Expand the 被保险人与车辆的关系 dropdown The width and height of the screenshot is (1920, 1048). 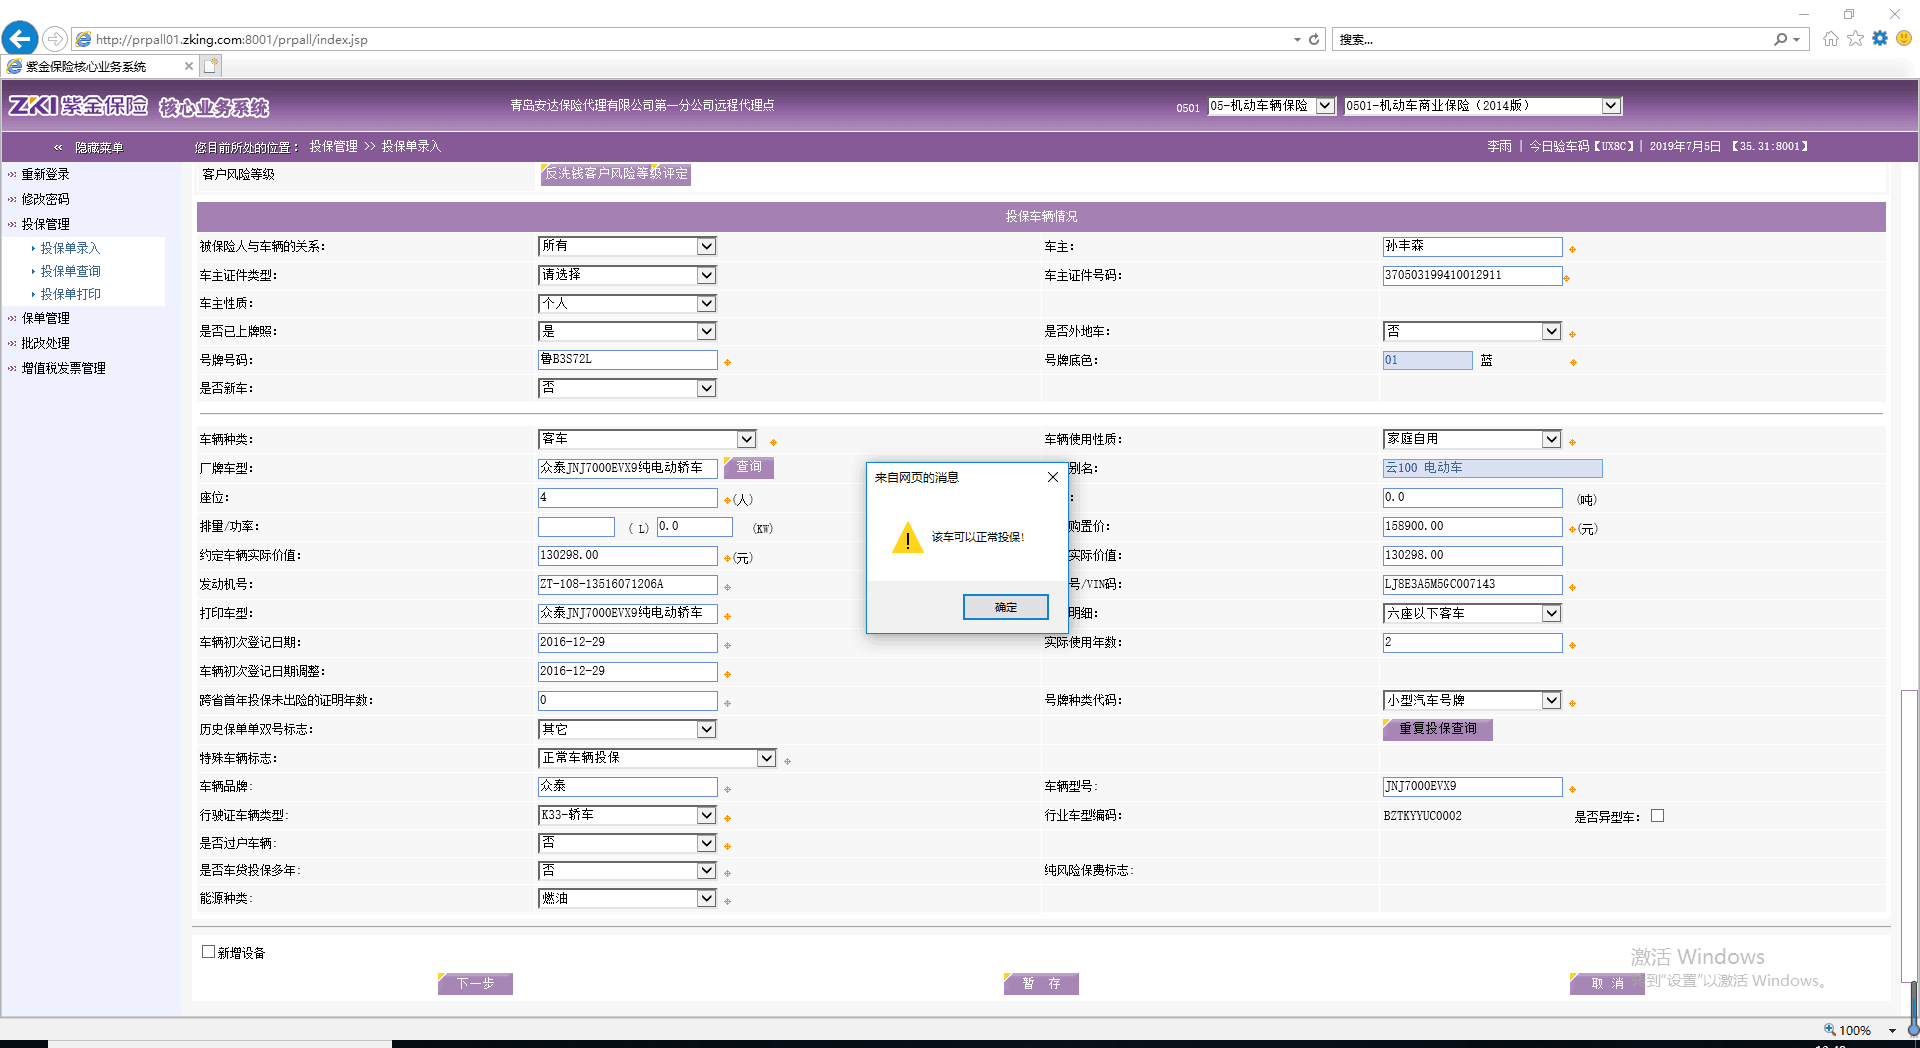627,246
